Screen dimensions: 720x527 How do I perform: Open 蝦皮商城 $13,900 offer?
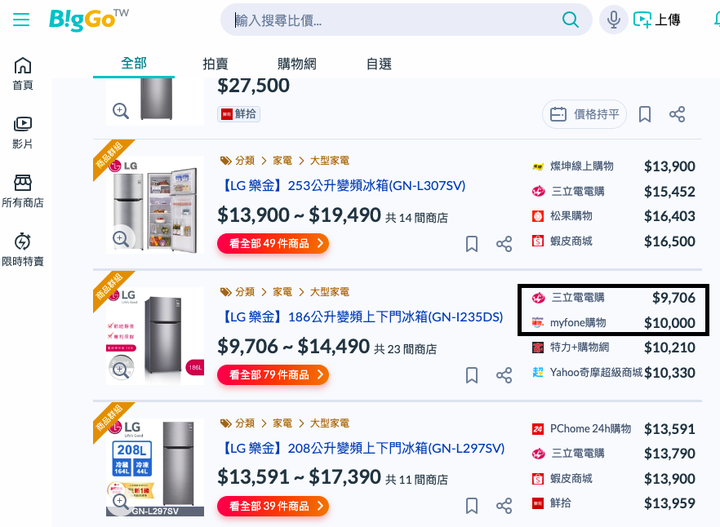(613, 479)
